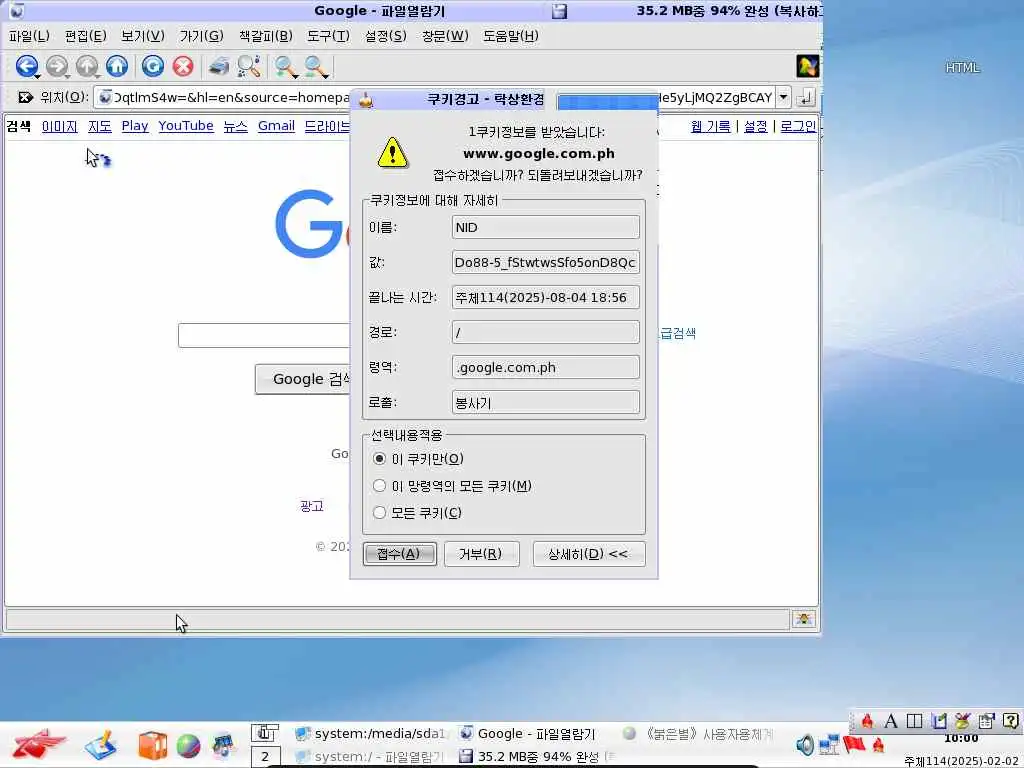Open the 설정(S) settings menu
This screenshot has height=768, width=1024.
[x=385, y=36]
